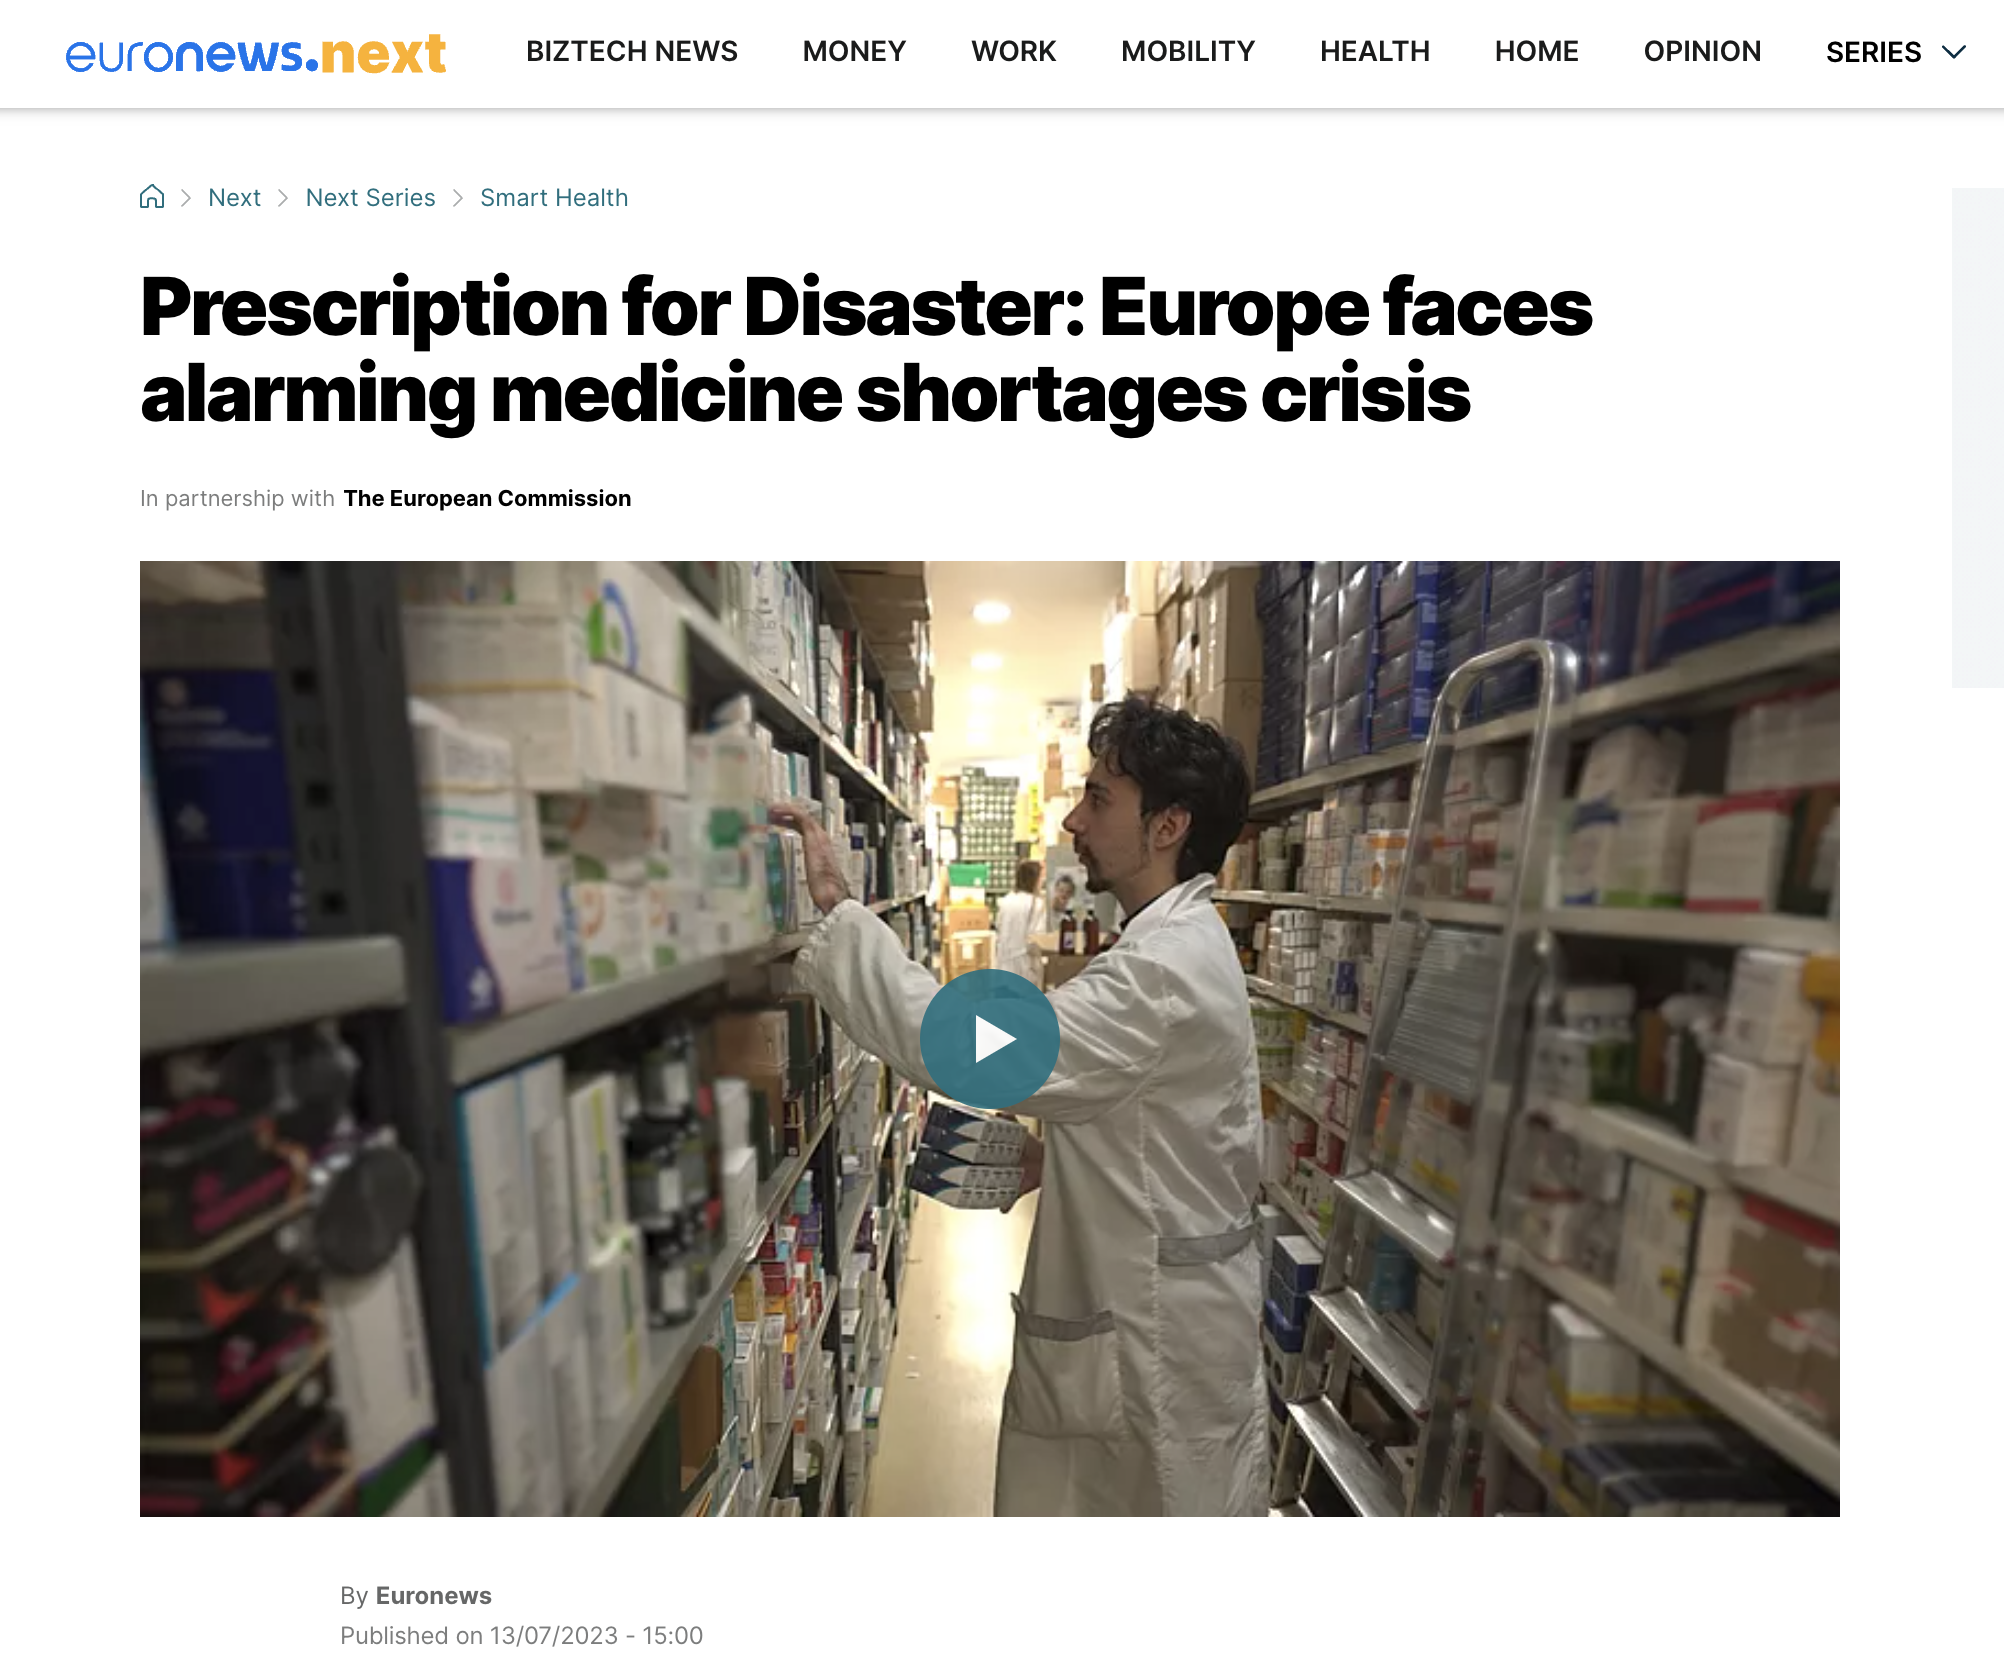This screenshot has width=2004, height=1678.
Task: Click the gray sidebar panel at right edge
Action: tap(1978, 437)
